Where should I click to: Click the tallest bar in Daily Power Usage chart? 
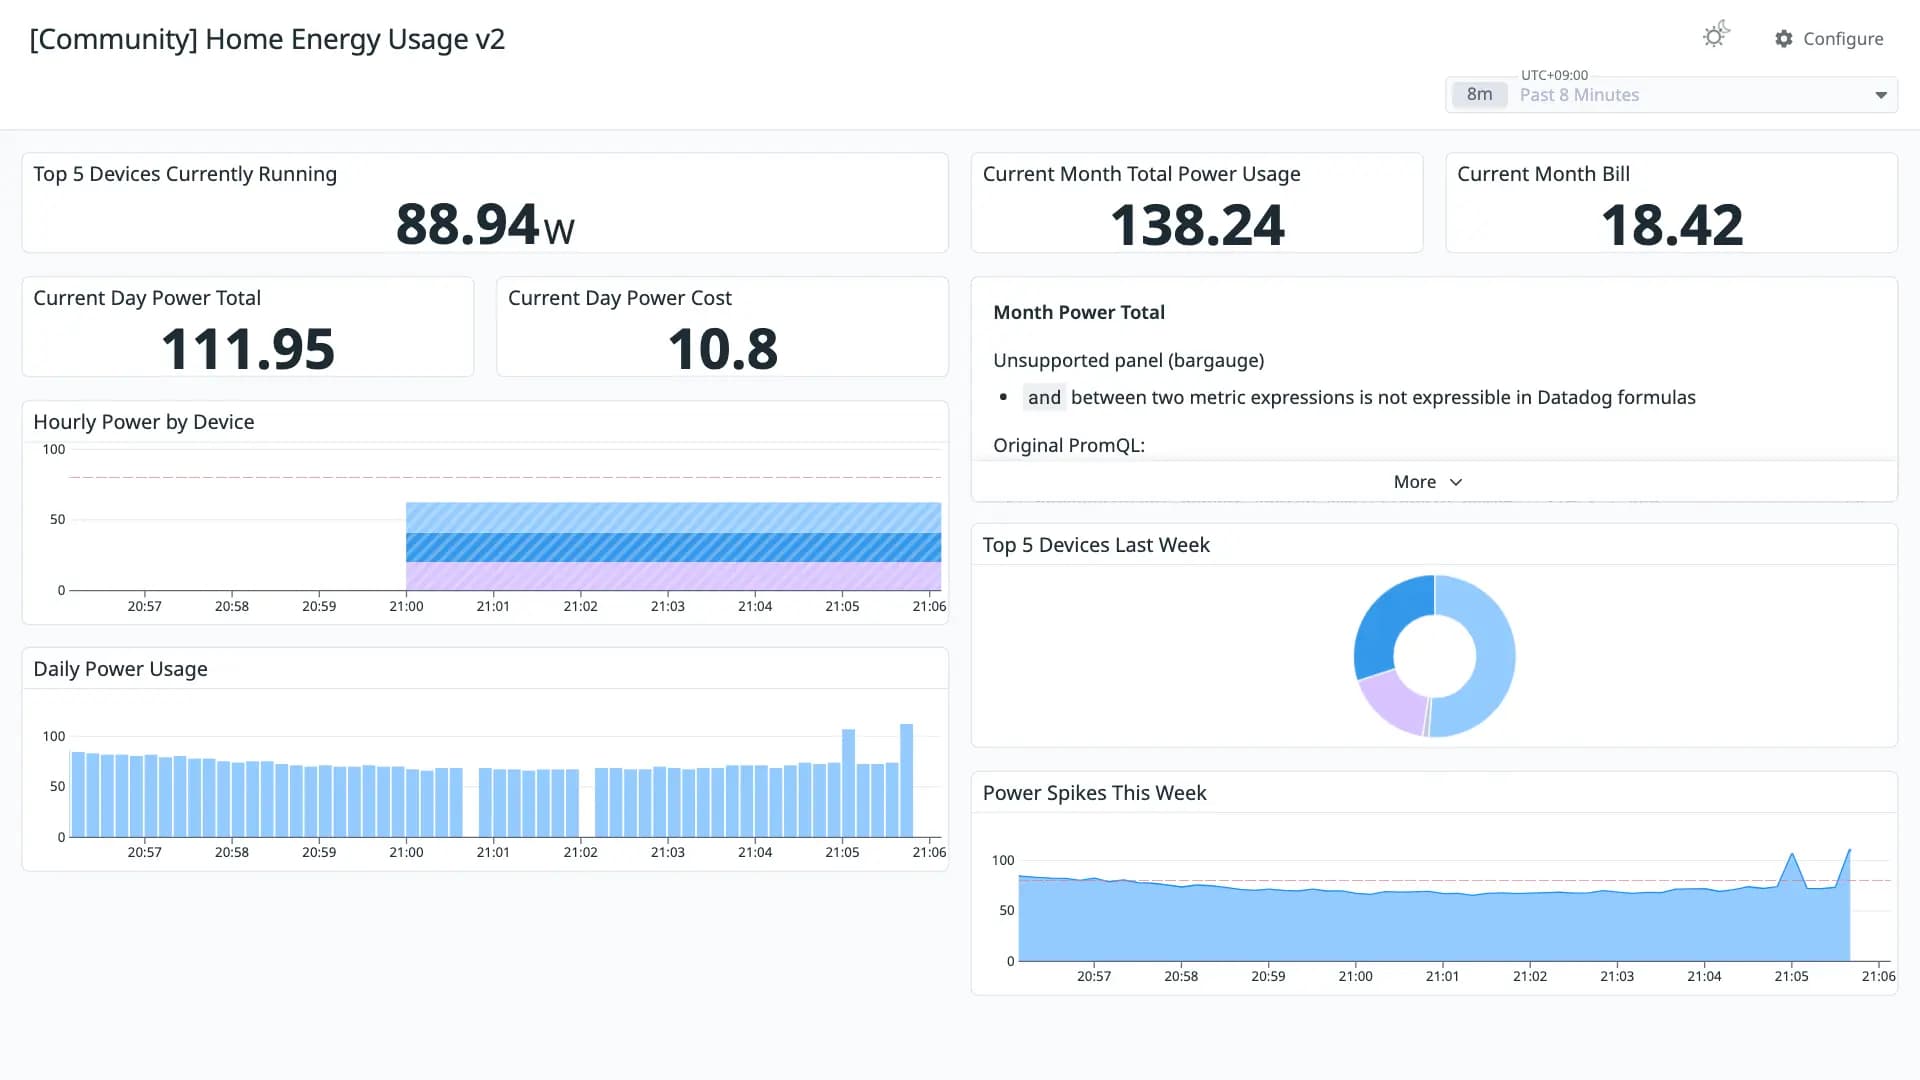pyautogui.click(x=907, y=780)
